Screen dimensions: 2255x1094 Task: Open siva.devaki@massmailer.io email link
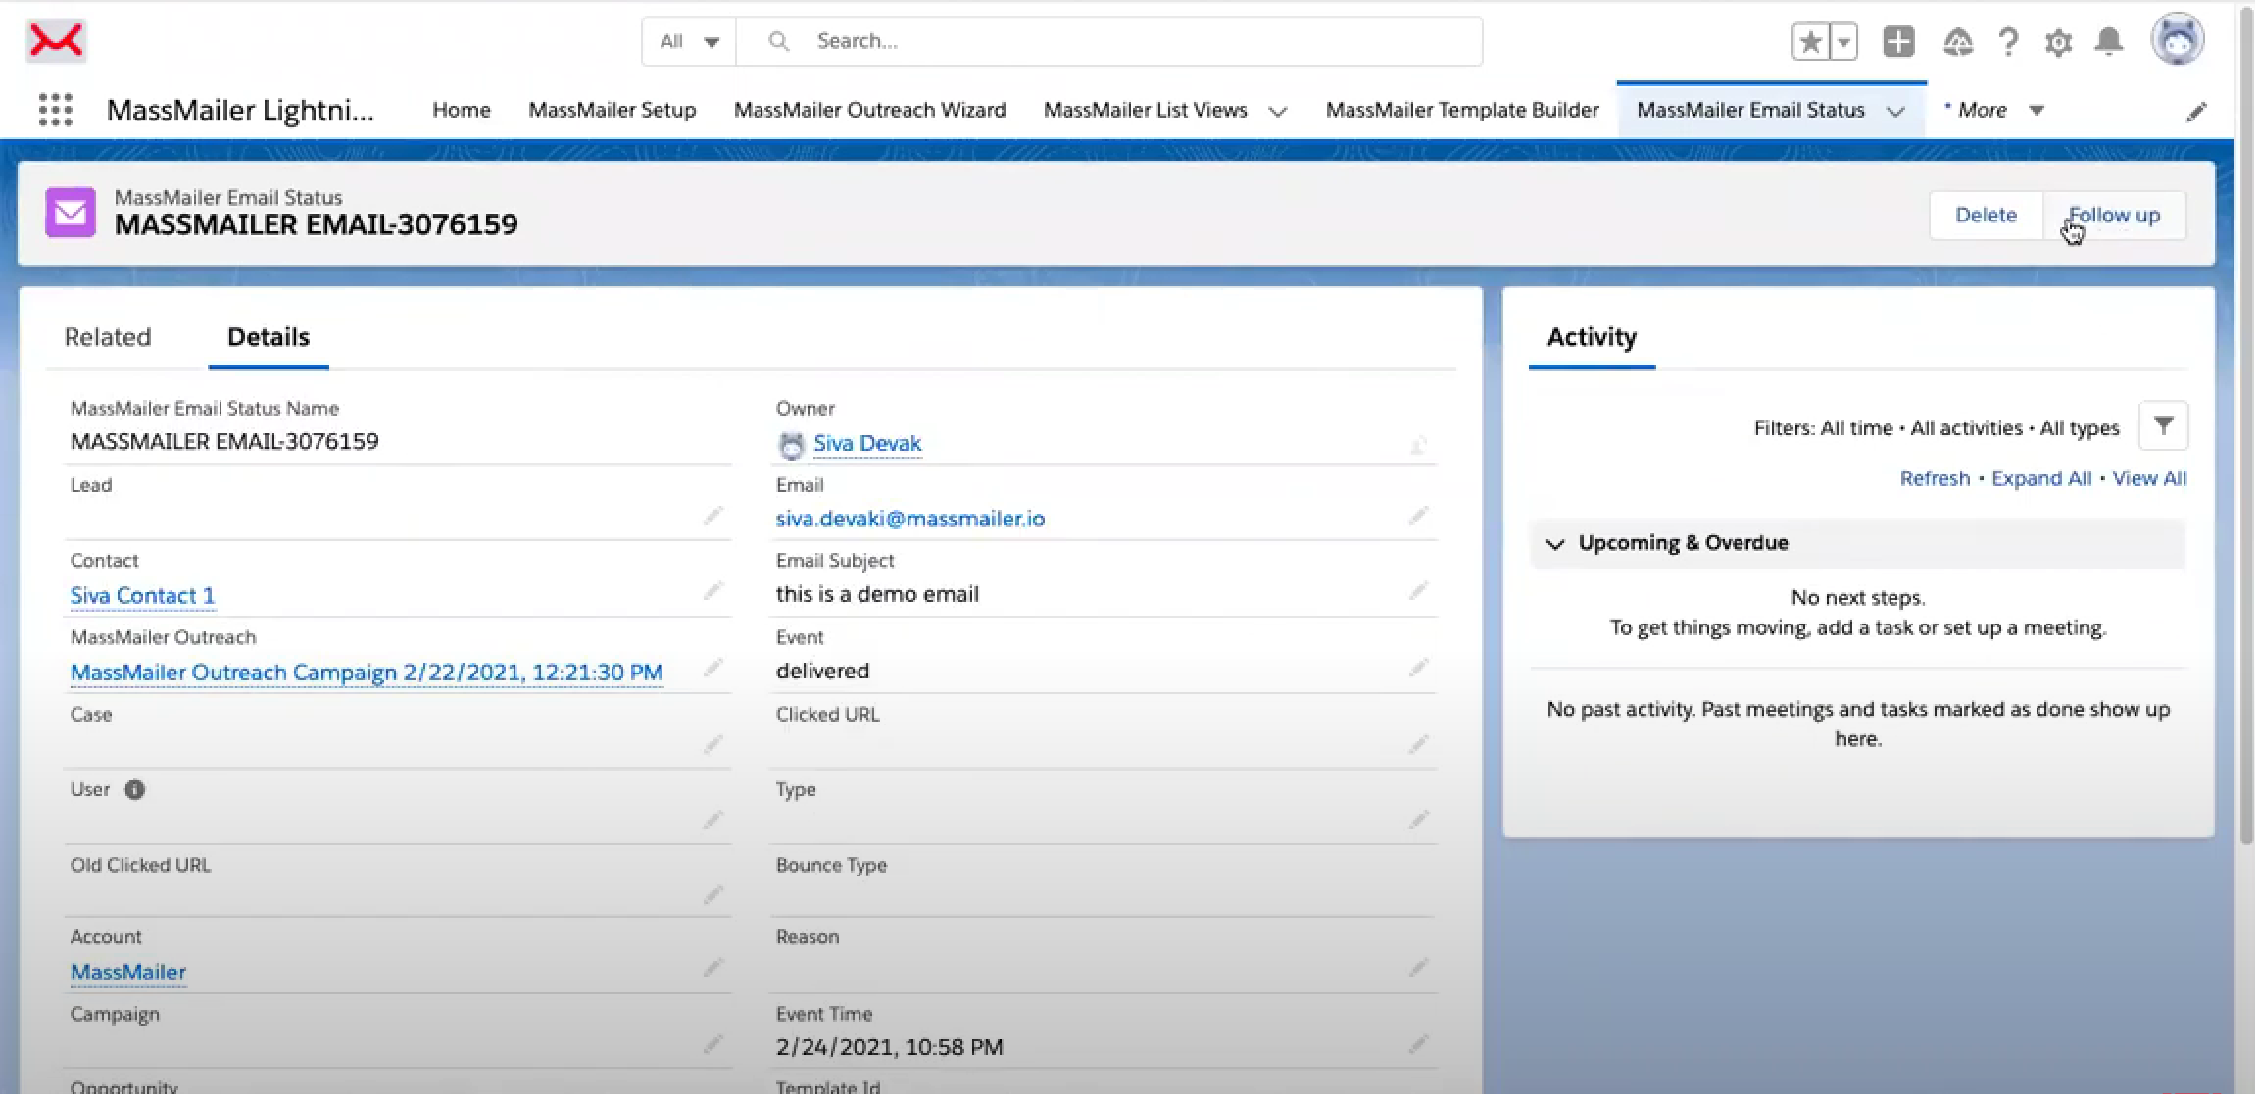[910, 518]
